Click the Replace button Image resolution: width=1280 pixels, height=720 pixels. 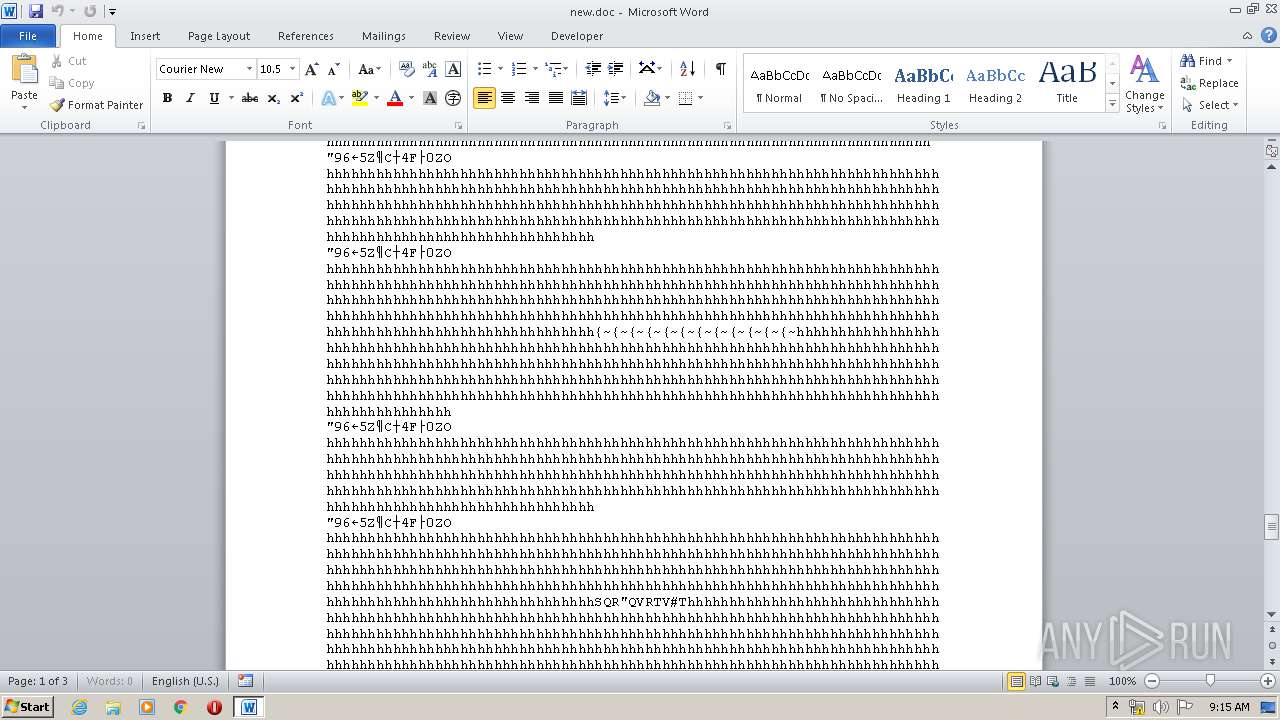click(1210, 83)
